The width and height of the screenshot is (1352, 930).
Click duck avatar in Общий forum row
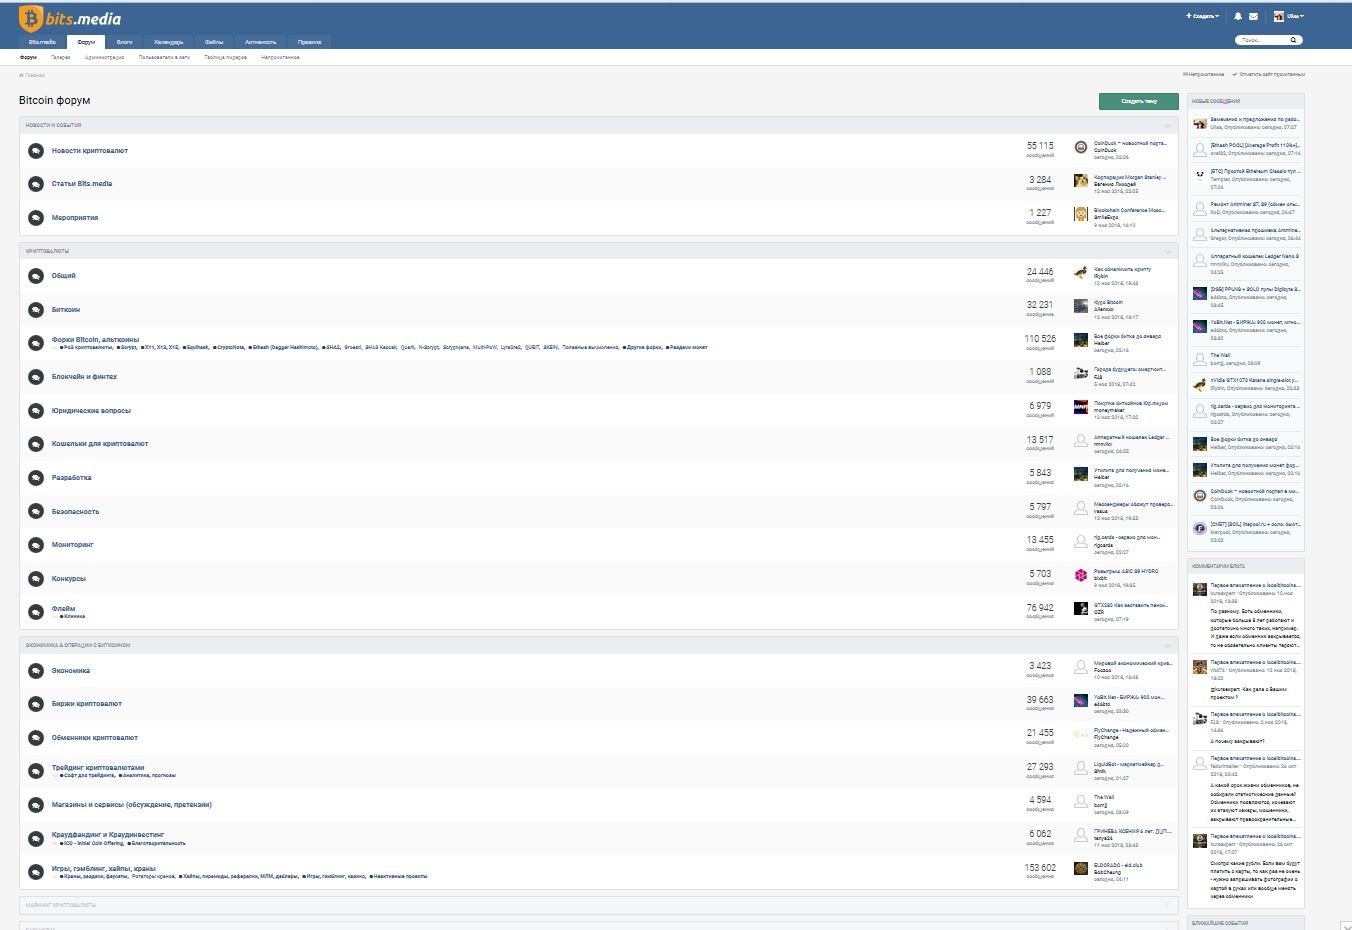[1081, 272]
